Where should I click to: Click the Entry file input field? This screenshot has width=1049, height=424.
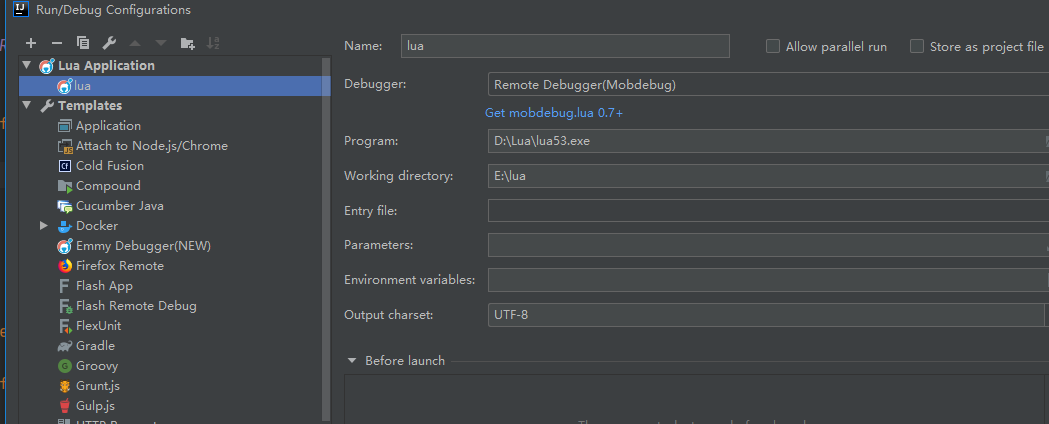[x=766, y=211]
